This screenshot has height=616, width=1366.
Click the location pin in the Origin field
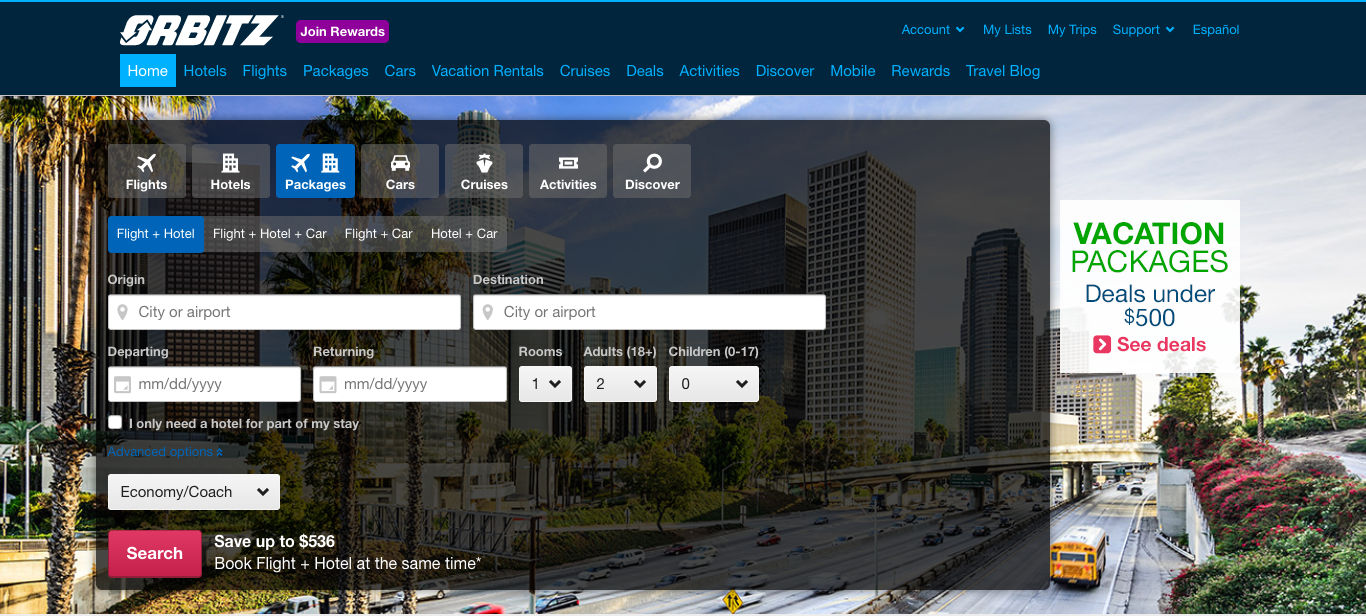coord(122,312)
